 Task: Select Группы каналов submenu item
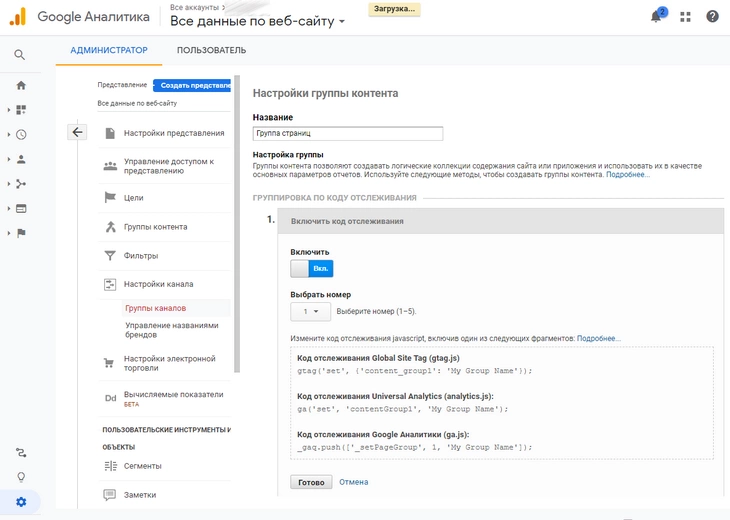click(155, 308)
